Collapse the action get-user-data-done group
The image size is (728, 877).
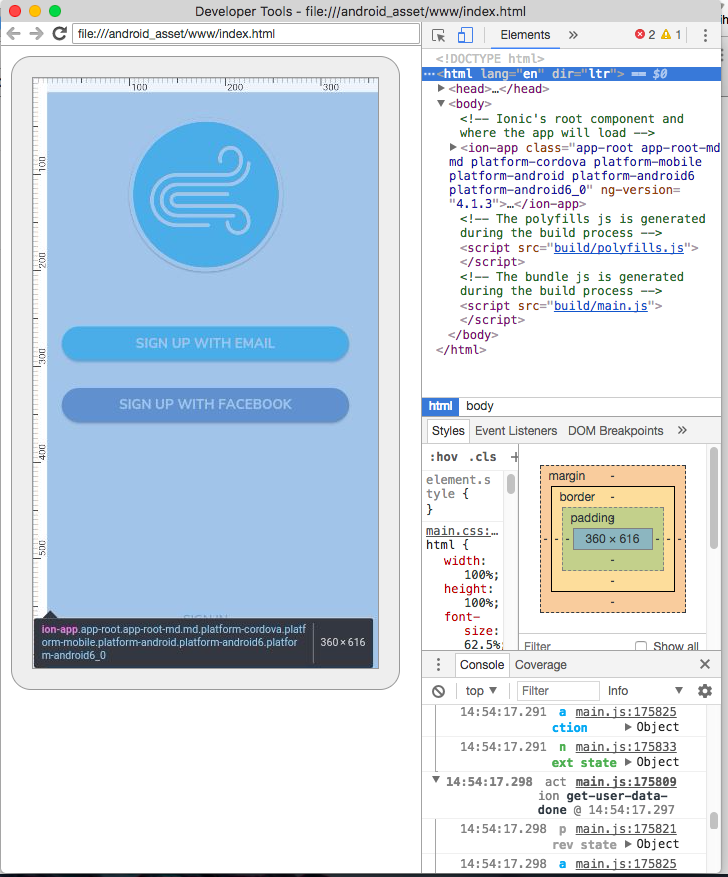click(436, 780)
